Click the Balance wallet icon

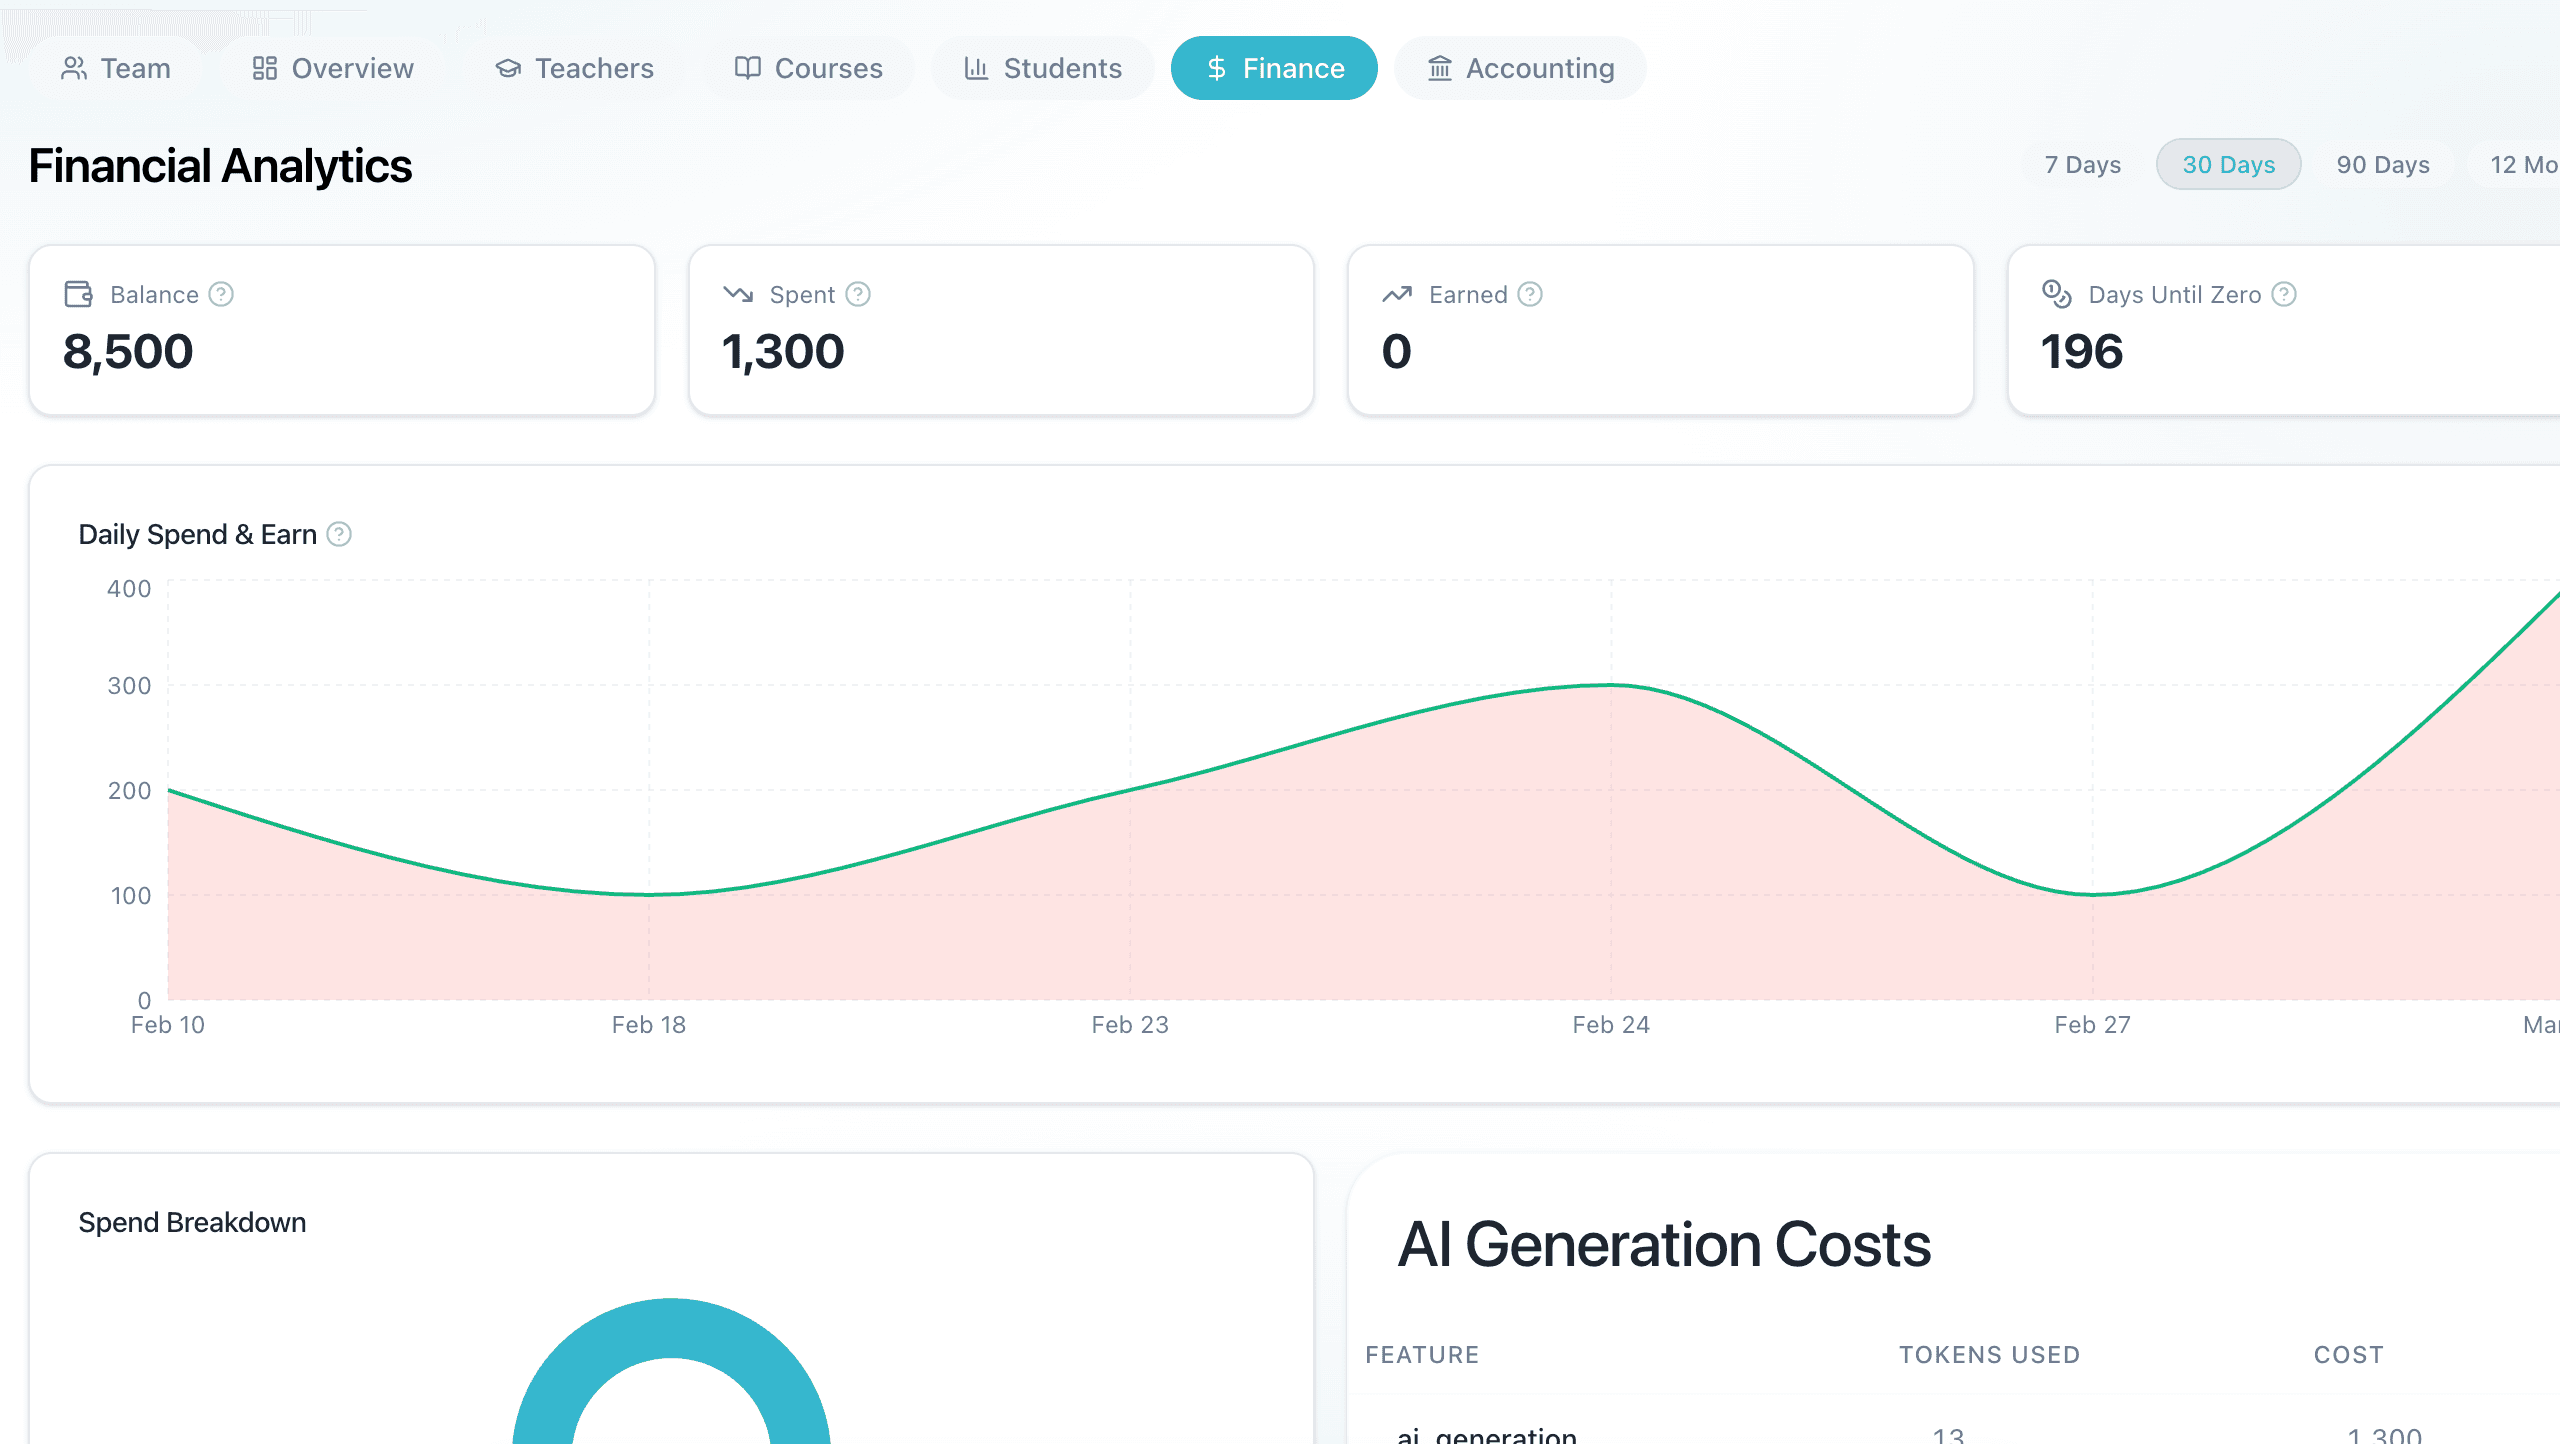coord(77,294)
